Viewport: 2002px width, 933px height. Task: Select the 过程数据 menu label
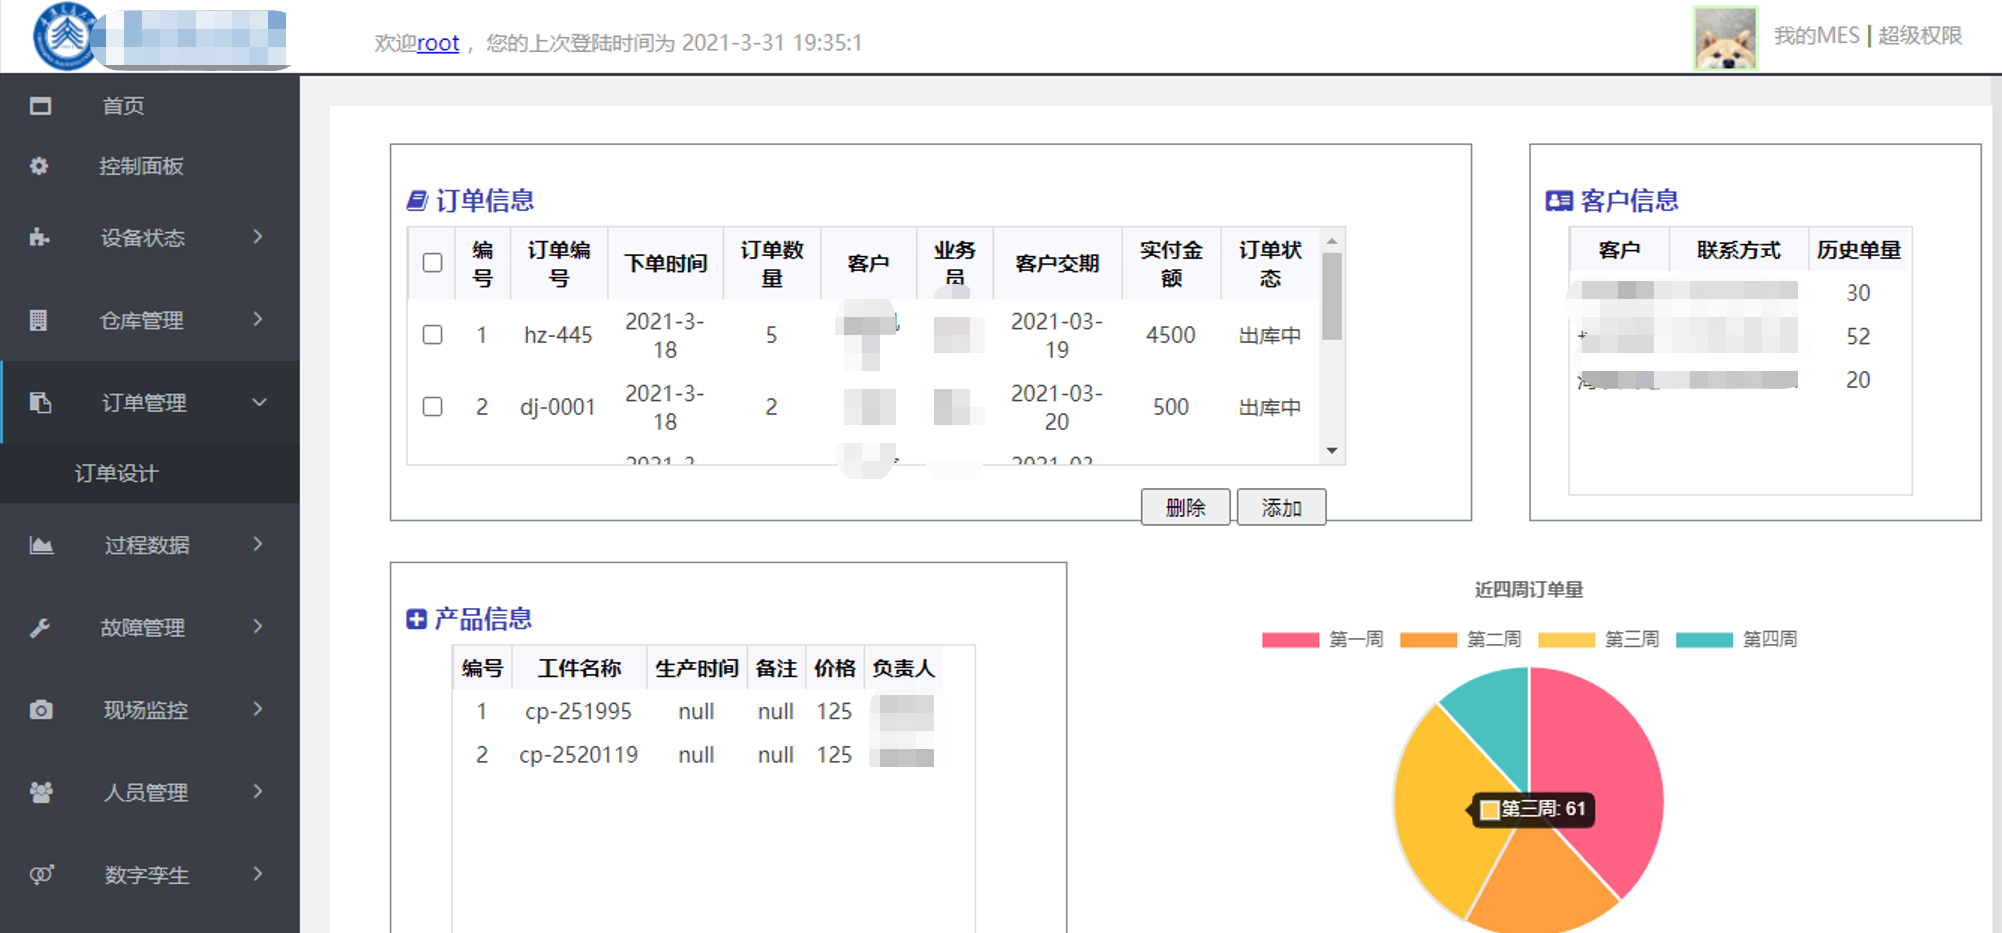(x=147, y=545)
